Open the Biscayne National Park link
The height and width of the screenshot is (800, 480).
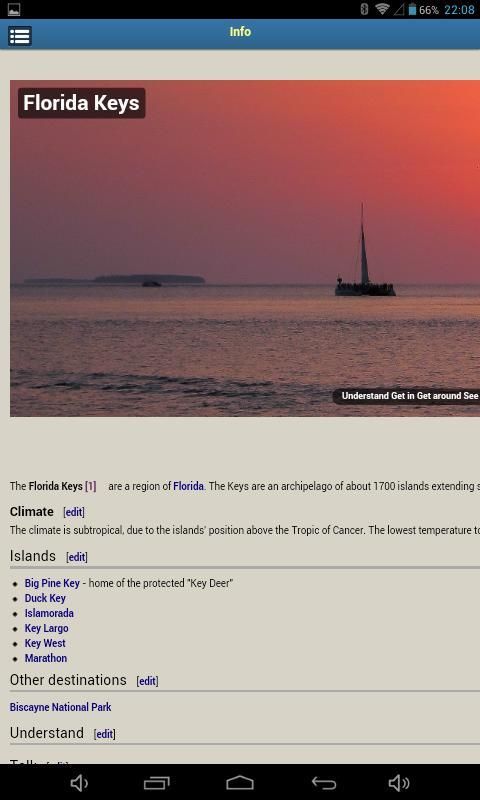tap(60, 707)
